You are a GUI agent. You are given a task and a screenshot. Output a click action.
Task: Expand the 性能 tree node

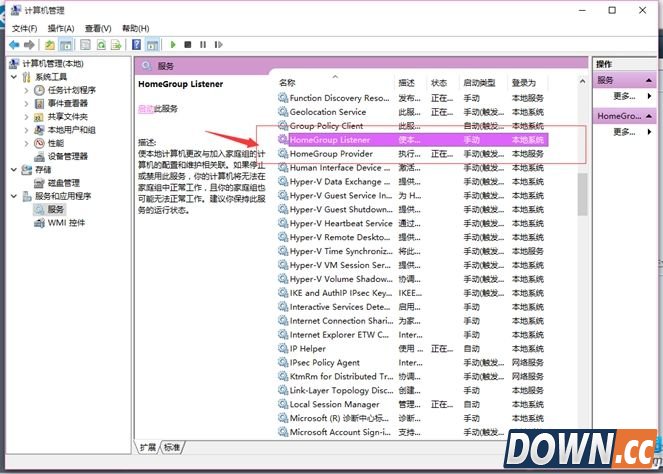pos(26,143)
